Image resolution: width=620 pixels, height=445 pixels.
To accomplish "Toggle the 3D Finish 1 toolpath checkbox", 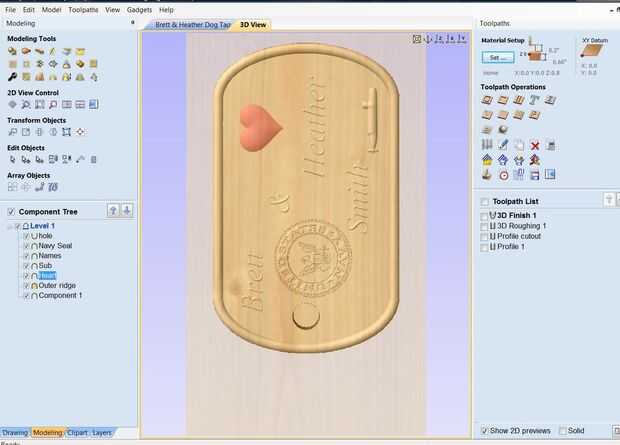I will 484,216.
